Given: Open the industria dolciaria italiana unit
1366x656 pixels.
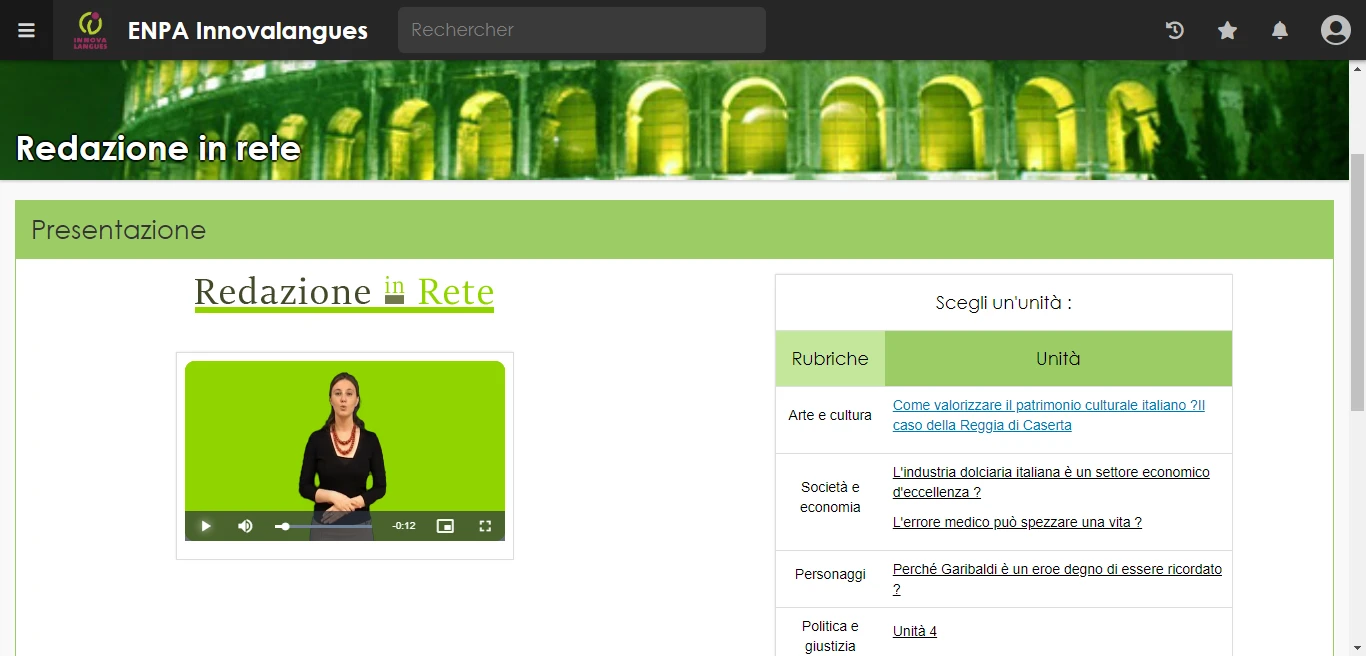Looking at the screenshot, I should [1051, 482].
